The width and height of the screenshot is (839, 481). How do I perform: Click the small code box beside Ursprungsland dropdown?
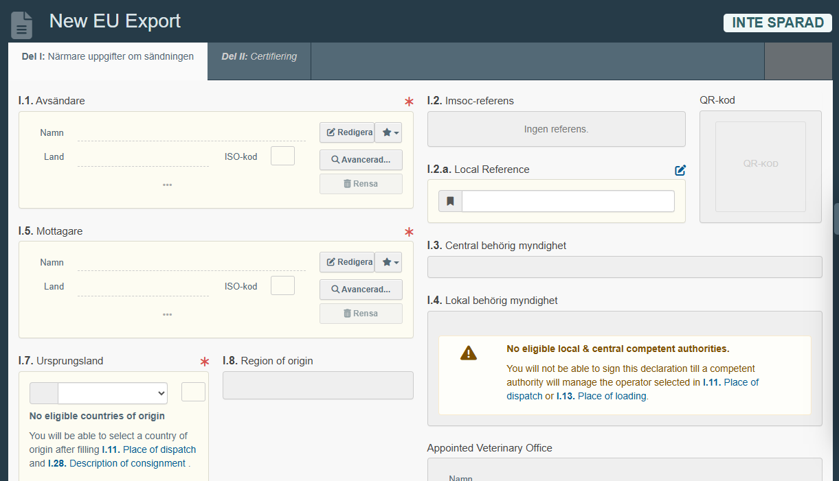point(193,392)
